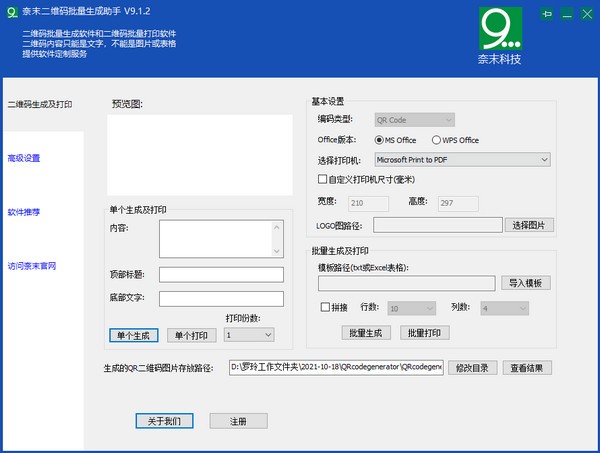Click the 修改目录 button
The width and height of the screenshot is (600, 453).
[x=473, y=368]
